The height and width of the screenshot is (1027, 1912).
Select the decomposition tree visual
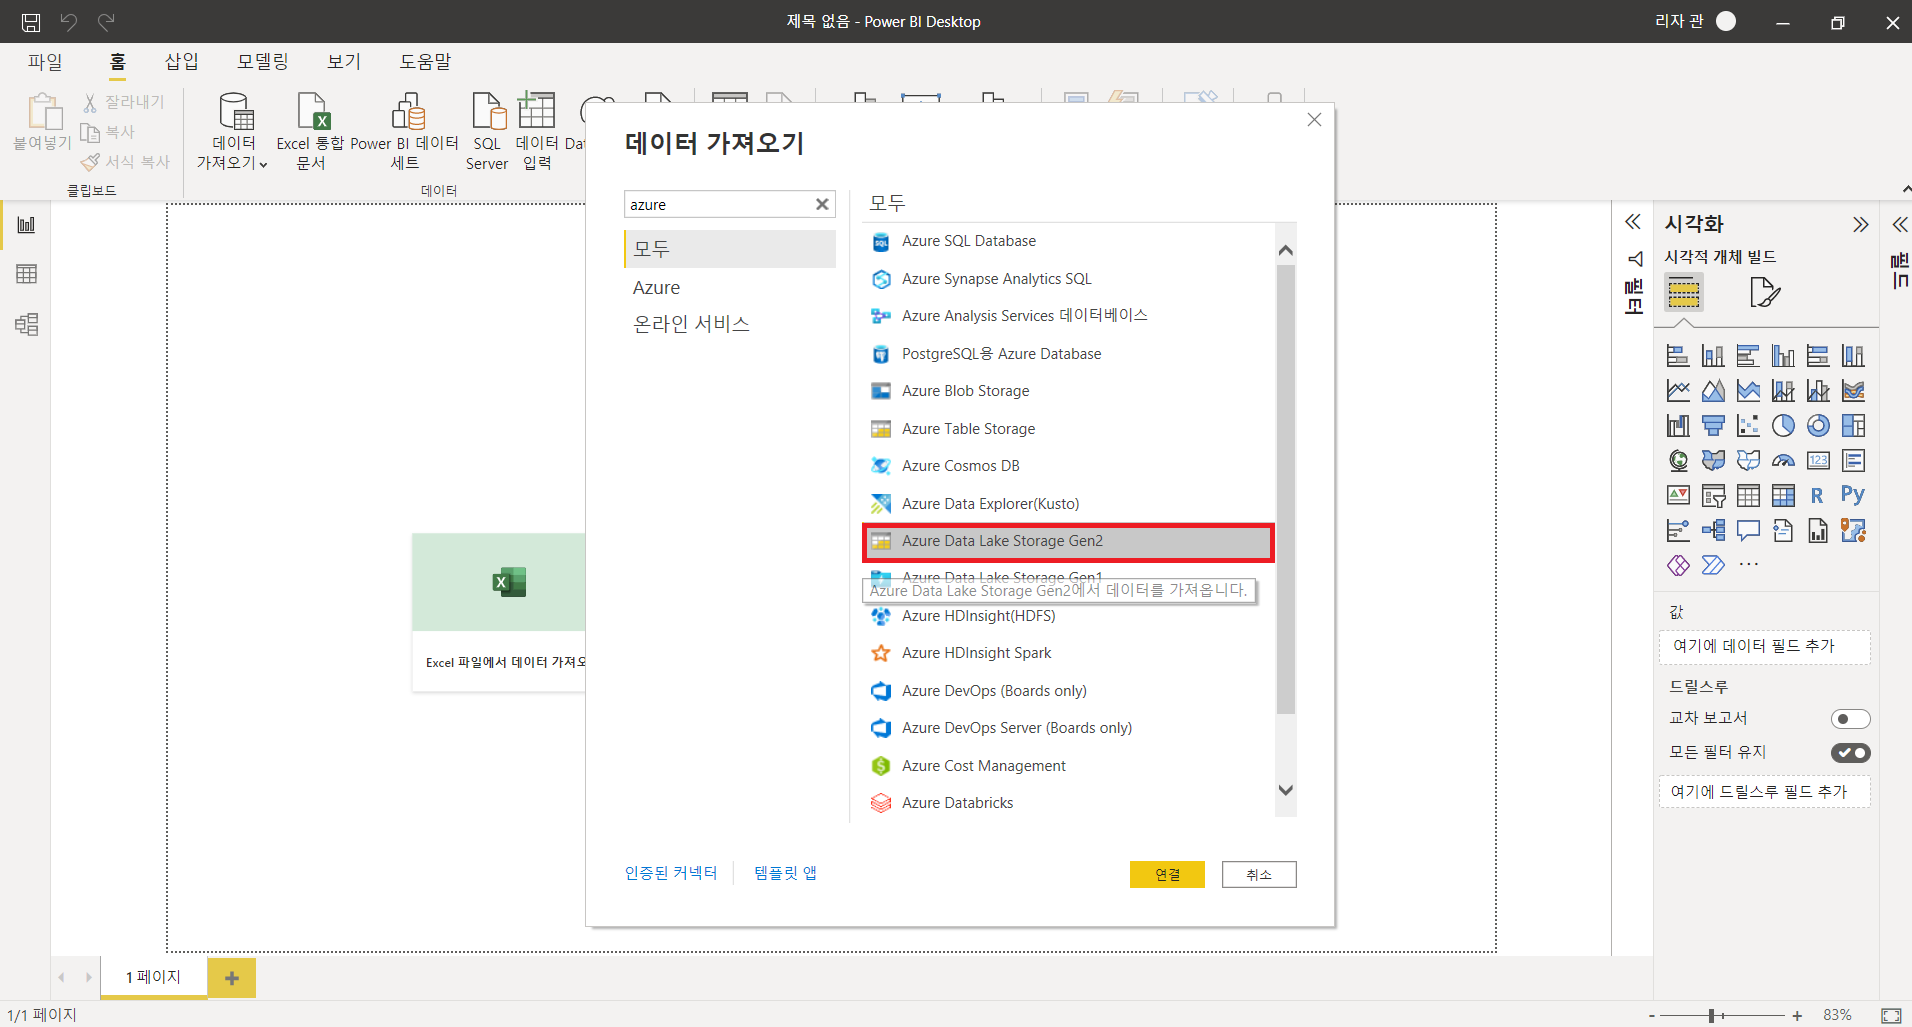click(x=1713, y=530)
